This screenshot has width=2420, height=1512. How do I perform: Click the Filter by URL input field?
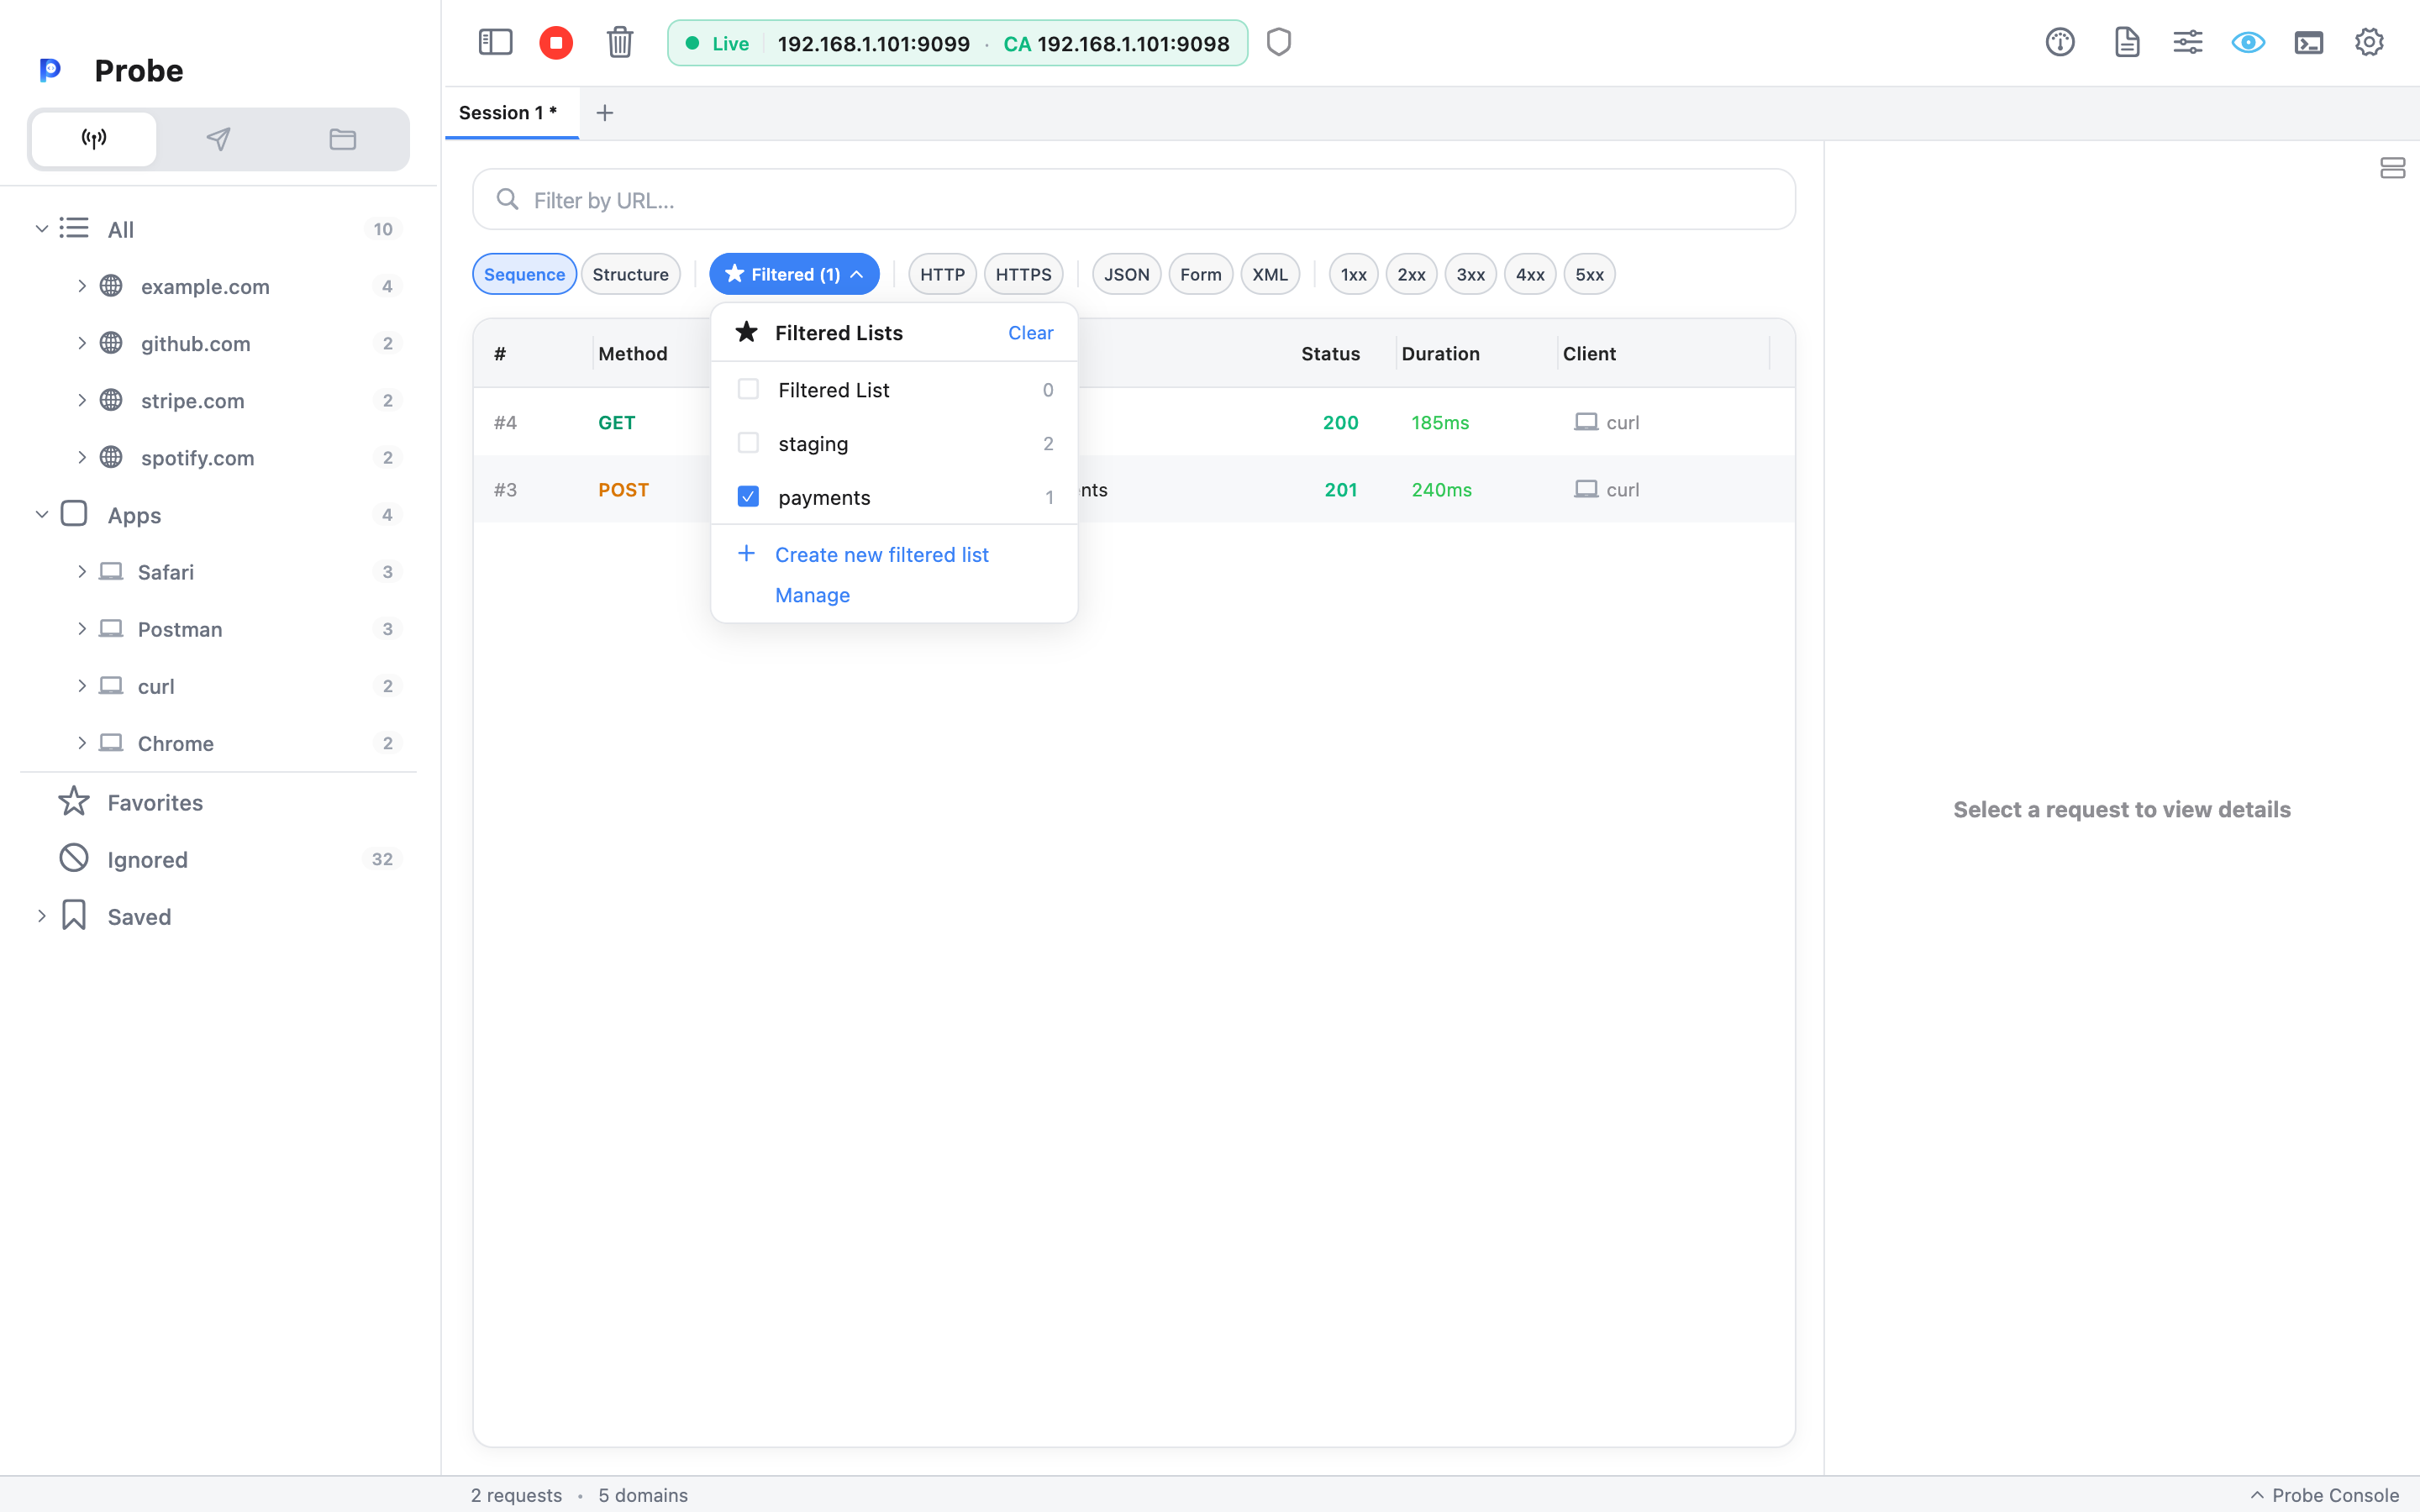[x=1133, y=200]
